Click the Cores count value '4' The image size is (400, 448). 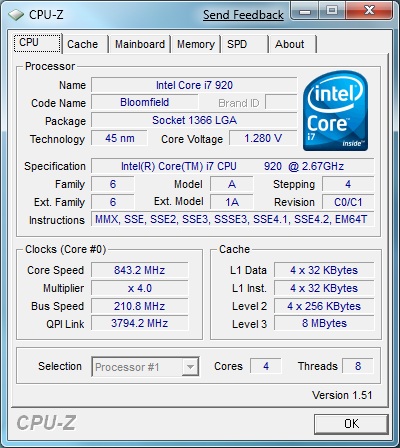[266, 366]
